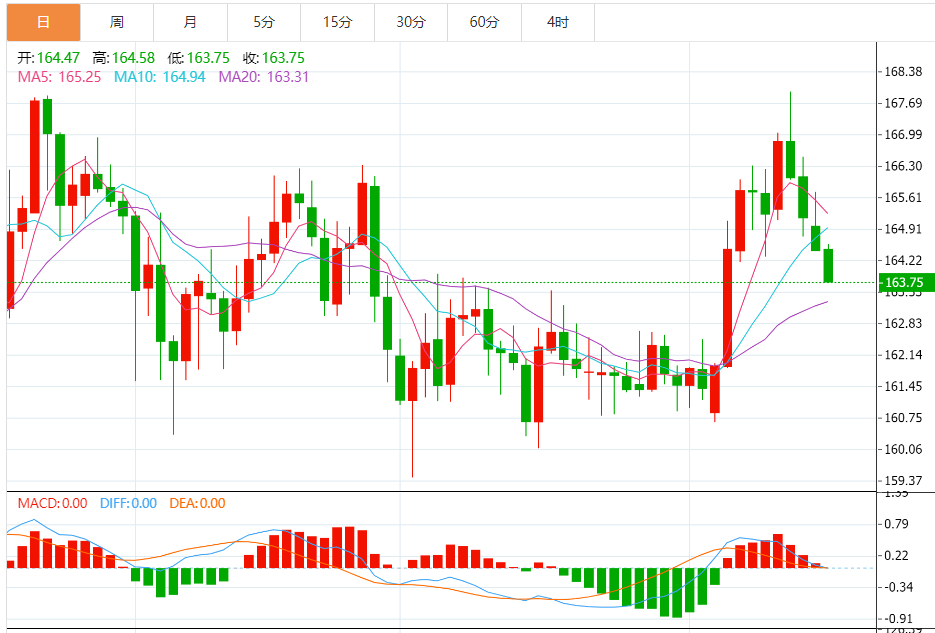
Task: Select the 日 daily chart tab
Action: [x=44, y=23]
